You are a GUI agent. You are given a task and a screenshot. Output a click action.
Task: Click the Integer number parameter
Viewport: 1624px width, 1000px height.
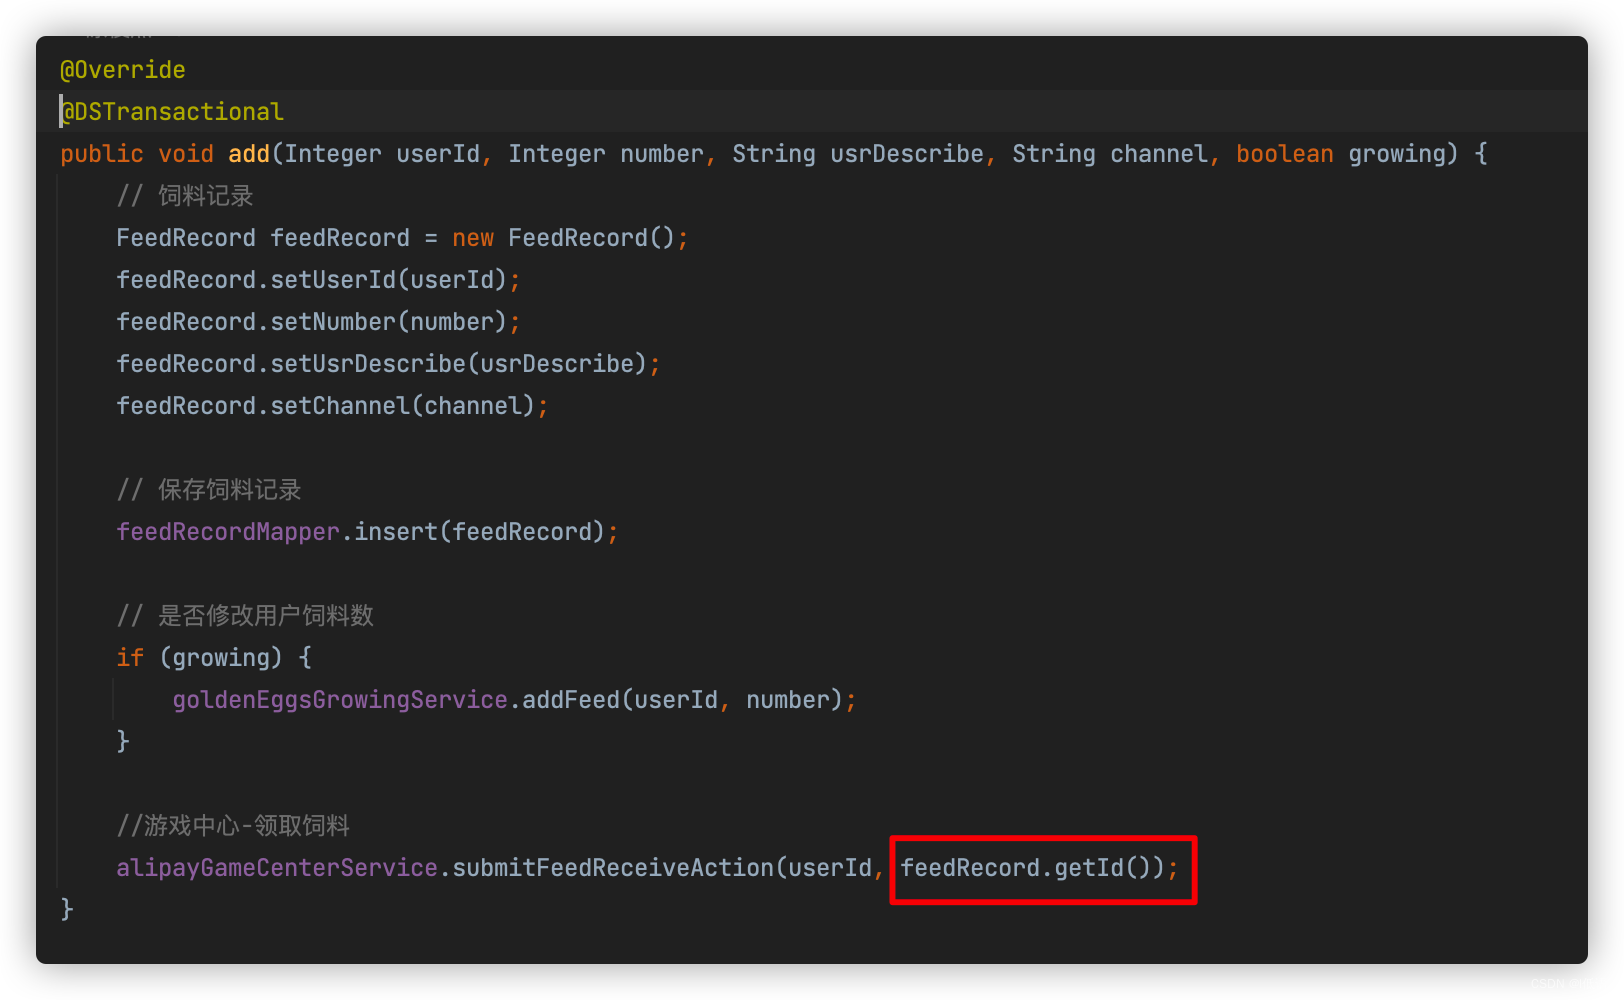[x=606, y=154]
